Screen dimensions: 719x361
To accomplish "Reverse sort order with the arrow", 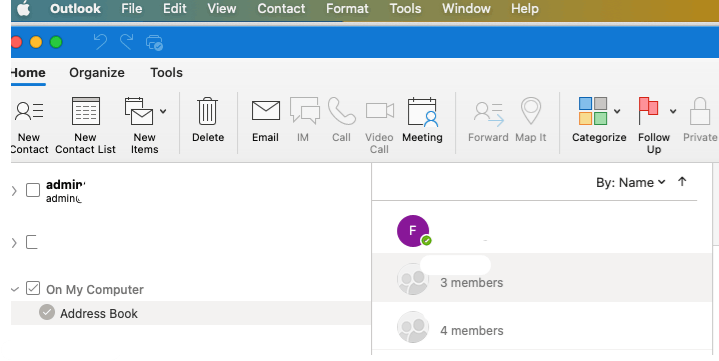I will [x=682, y=182].
